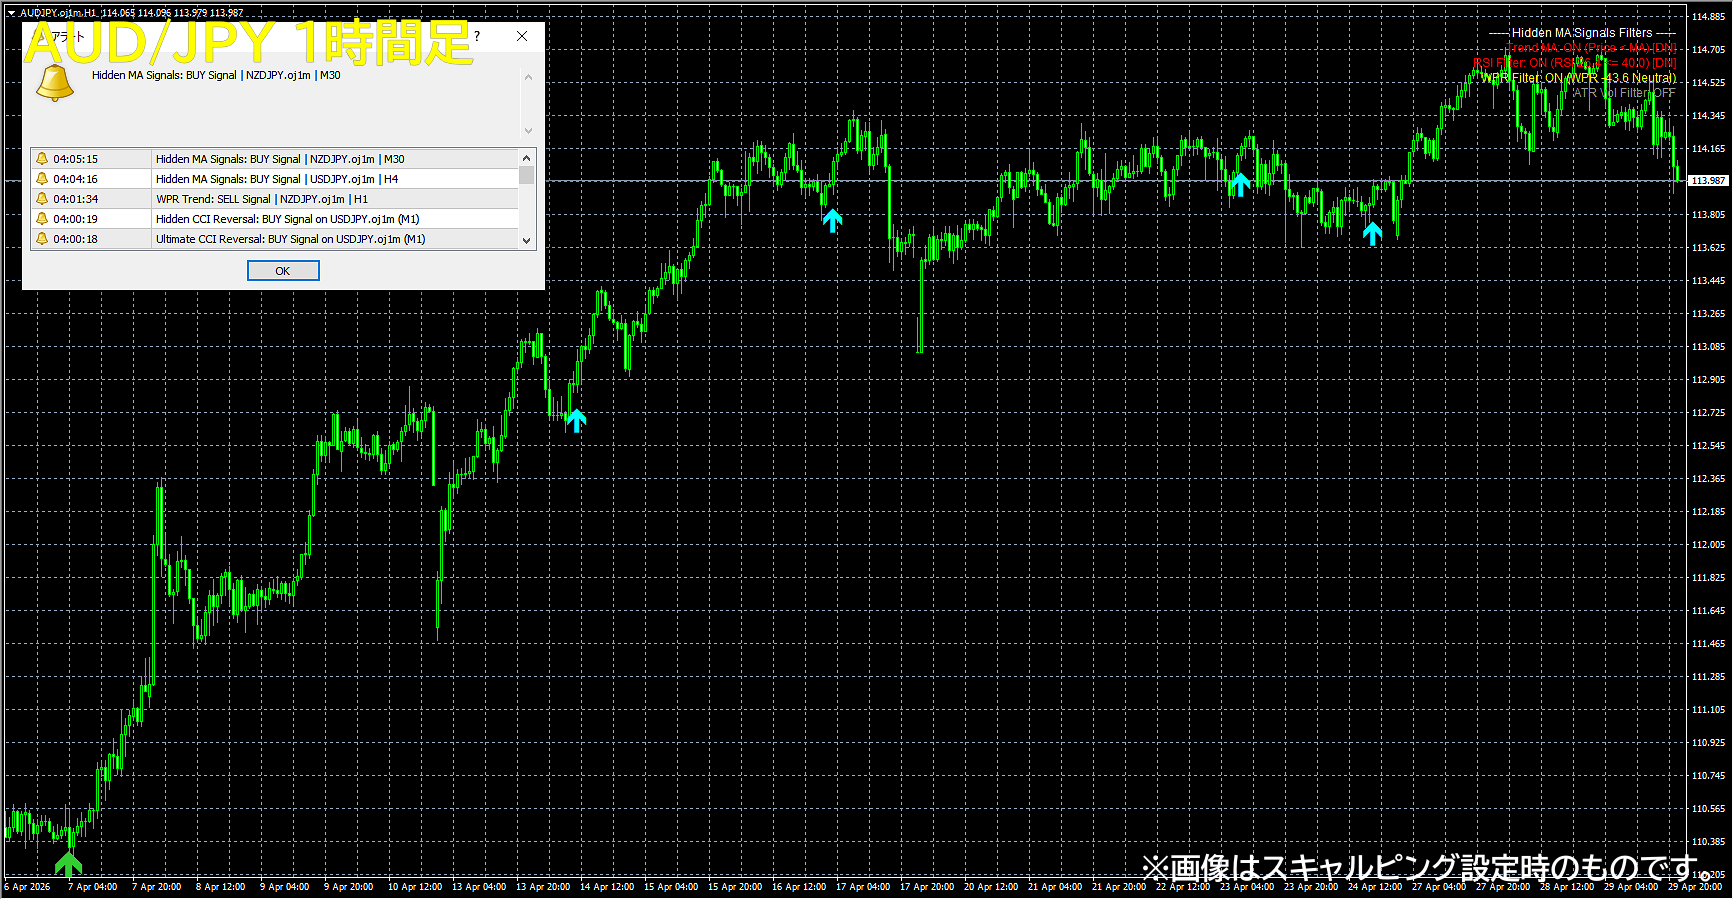1734x900 pixels.
Task: Click the cyan buy arrow near 17 Apr 04:00
Action: pyautogui.click(x=832, y=221)
